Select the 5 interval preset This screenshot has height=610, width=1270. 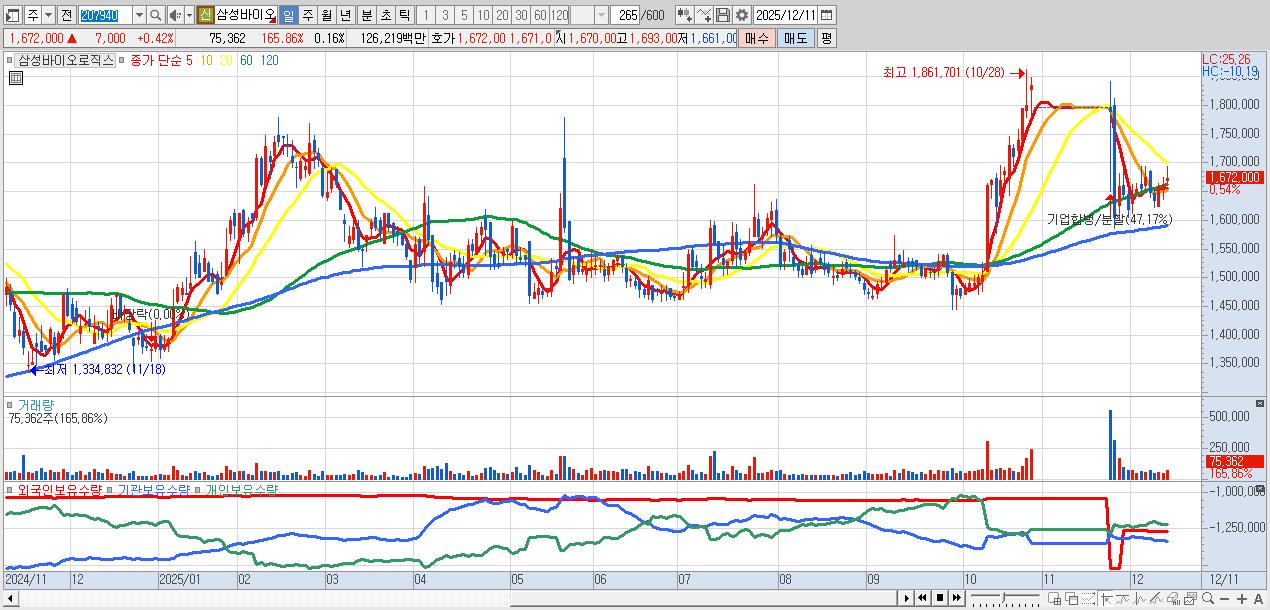[464, 15]
